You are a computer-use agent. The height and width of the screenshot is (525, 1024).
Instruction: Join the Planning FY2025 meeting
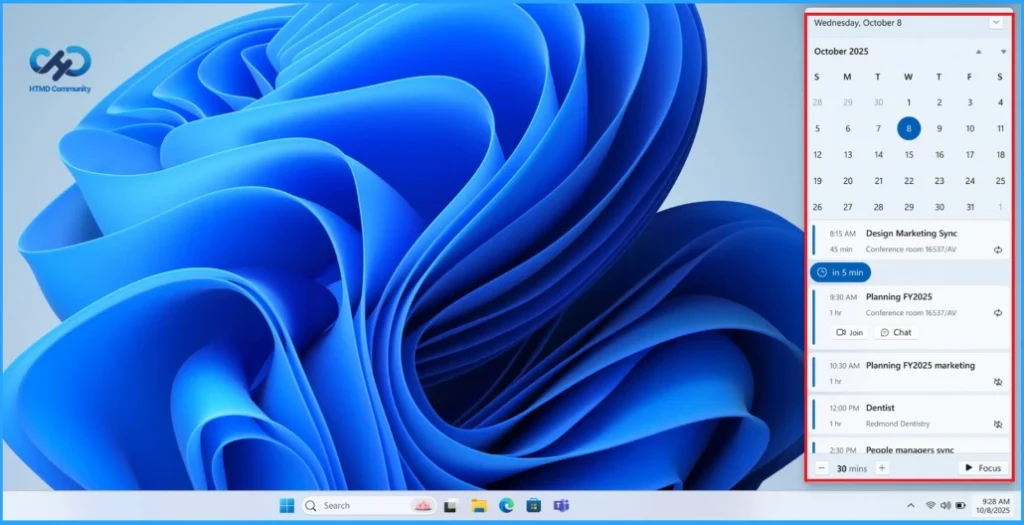click(x=850, y=332)
